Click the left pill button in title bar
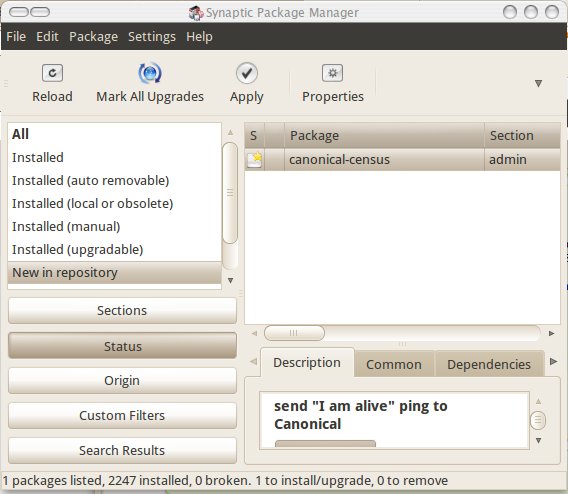 click(19, 12)
